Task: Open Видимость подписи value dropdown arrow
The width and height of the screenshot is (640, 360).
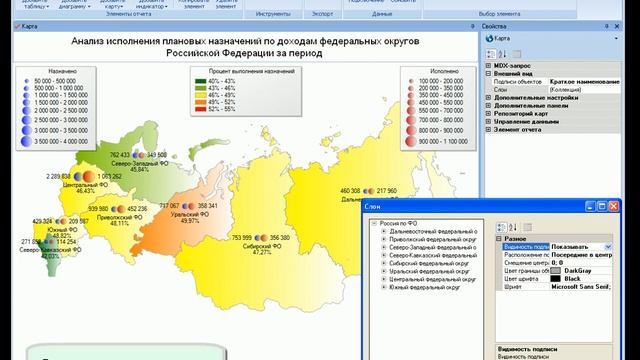Action: (x=608, y=247)
